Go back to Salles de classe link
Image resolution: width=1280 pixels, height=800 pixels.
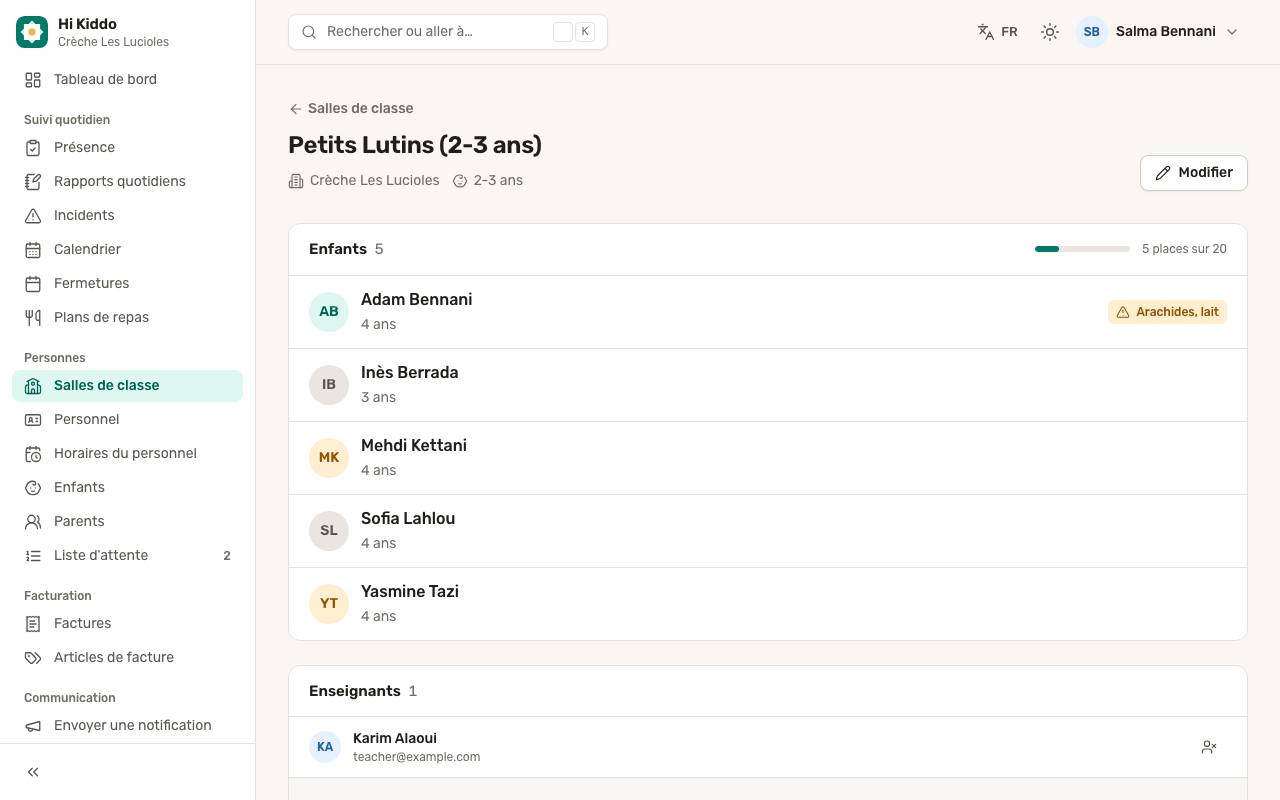(x=351, y=109)
